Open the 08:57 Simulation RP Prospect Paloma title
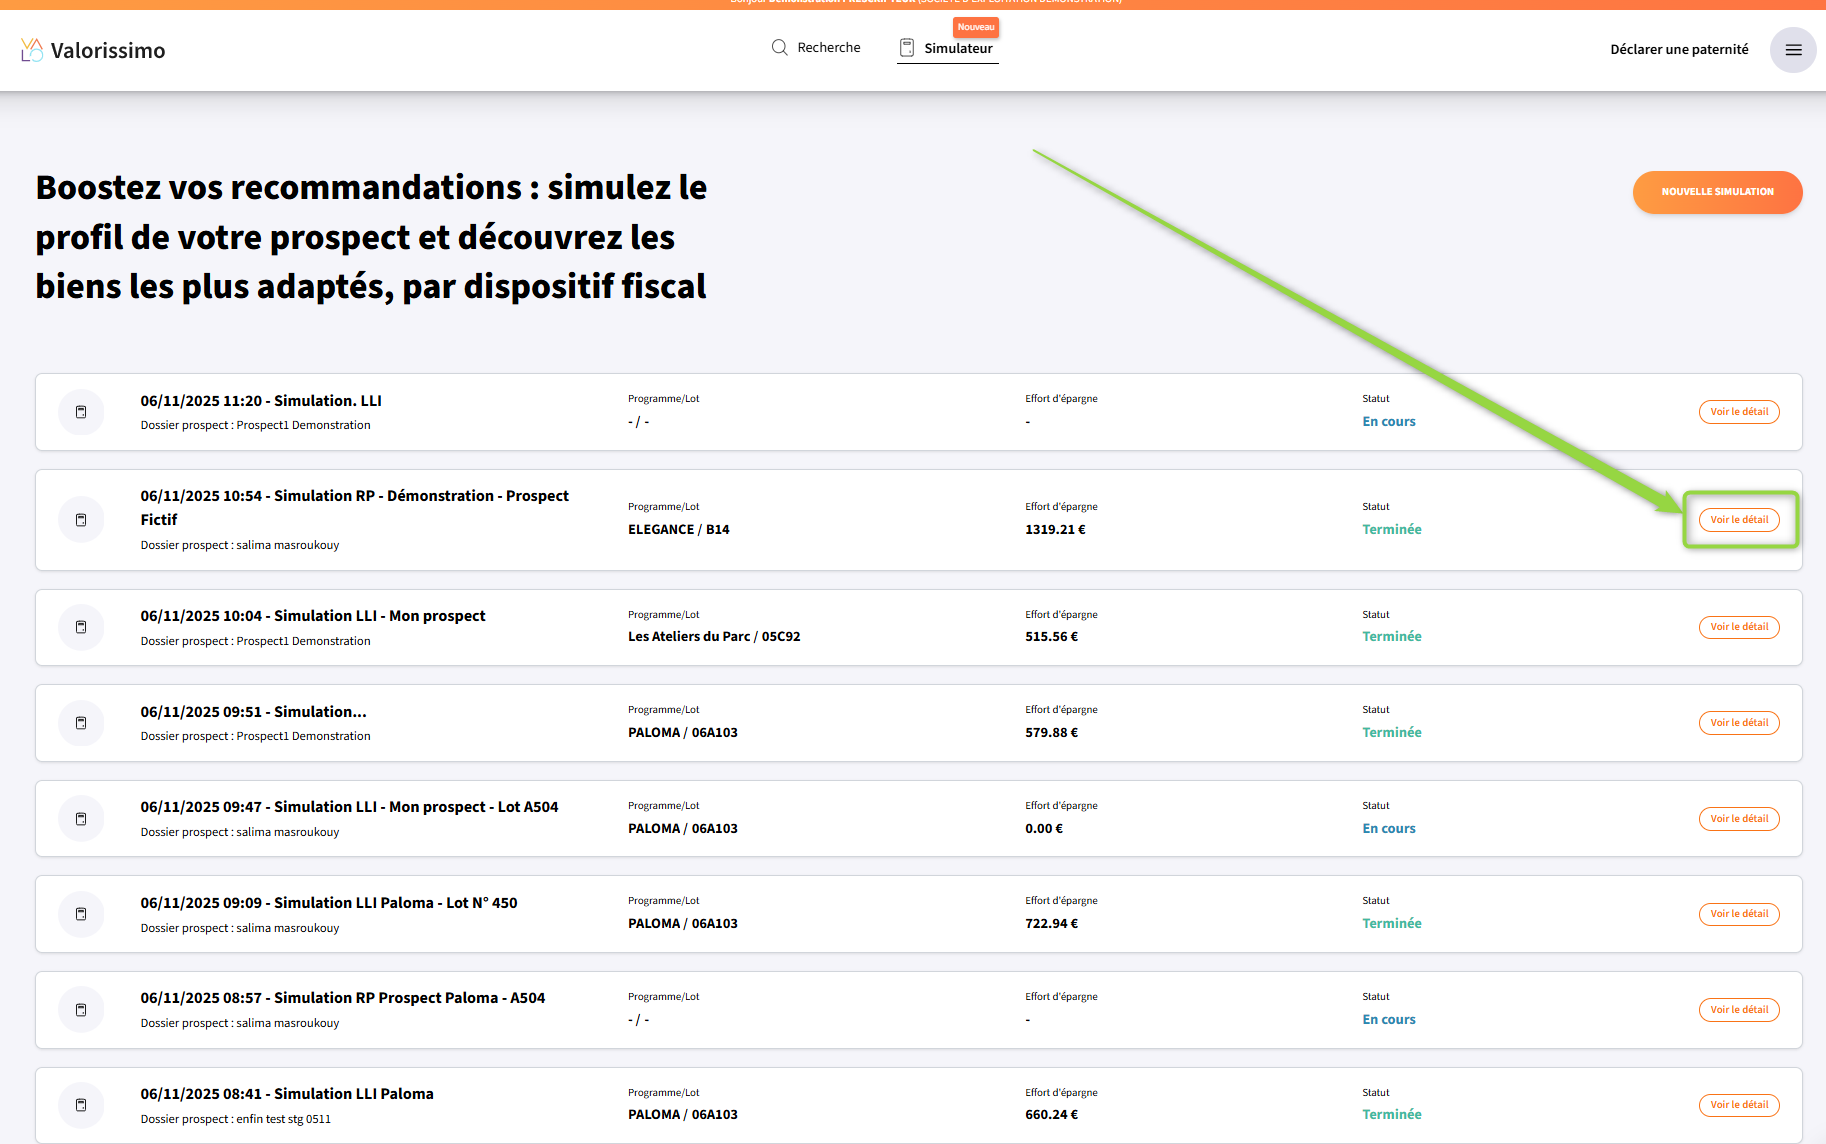Screen dimensions: 1826x1144 (x=343, y=998)
